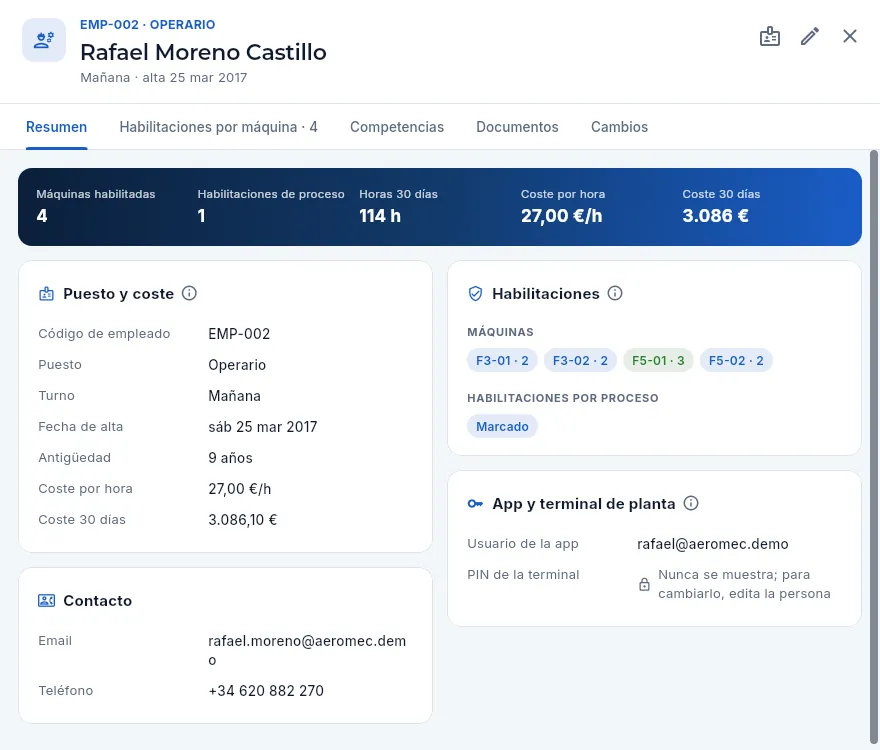
Task: Click the email rafael.moreno@aeromec.demo
Action: [x=307, y=650]
